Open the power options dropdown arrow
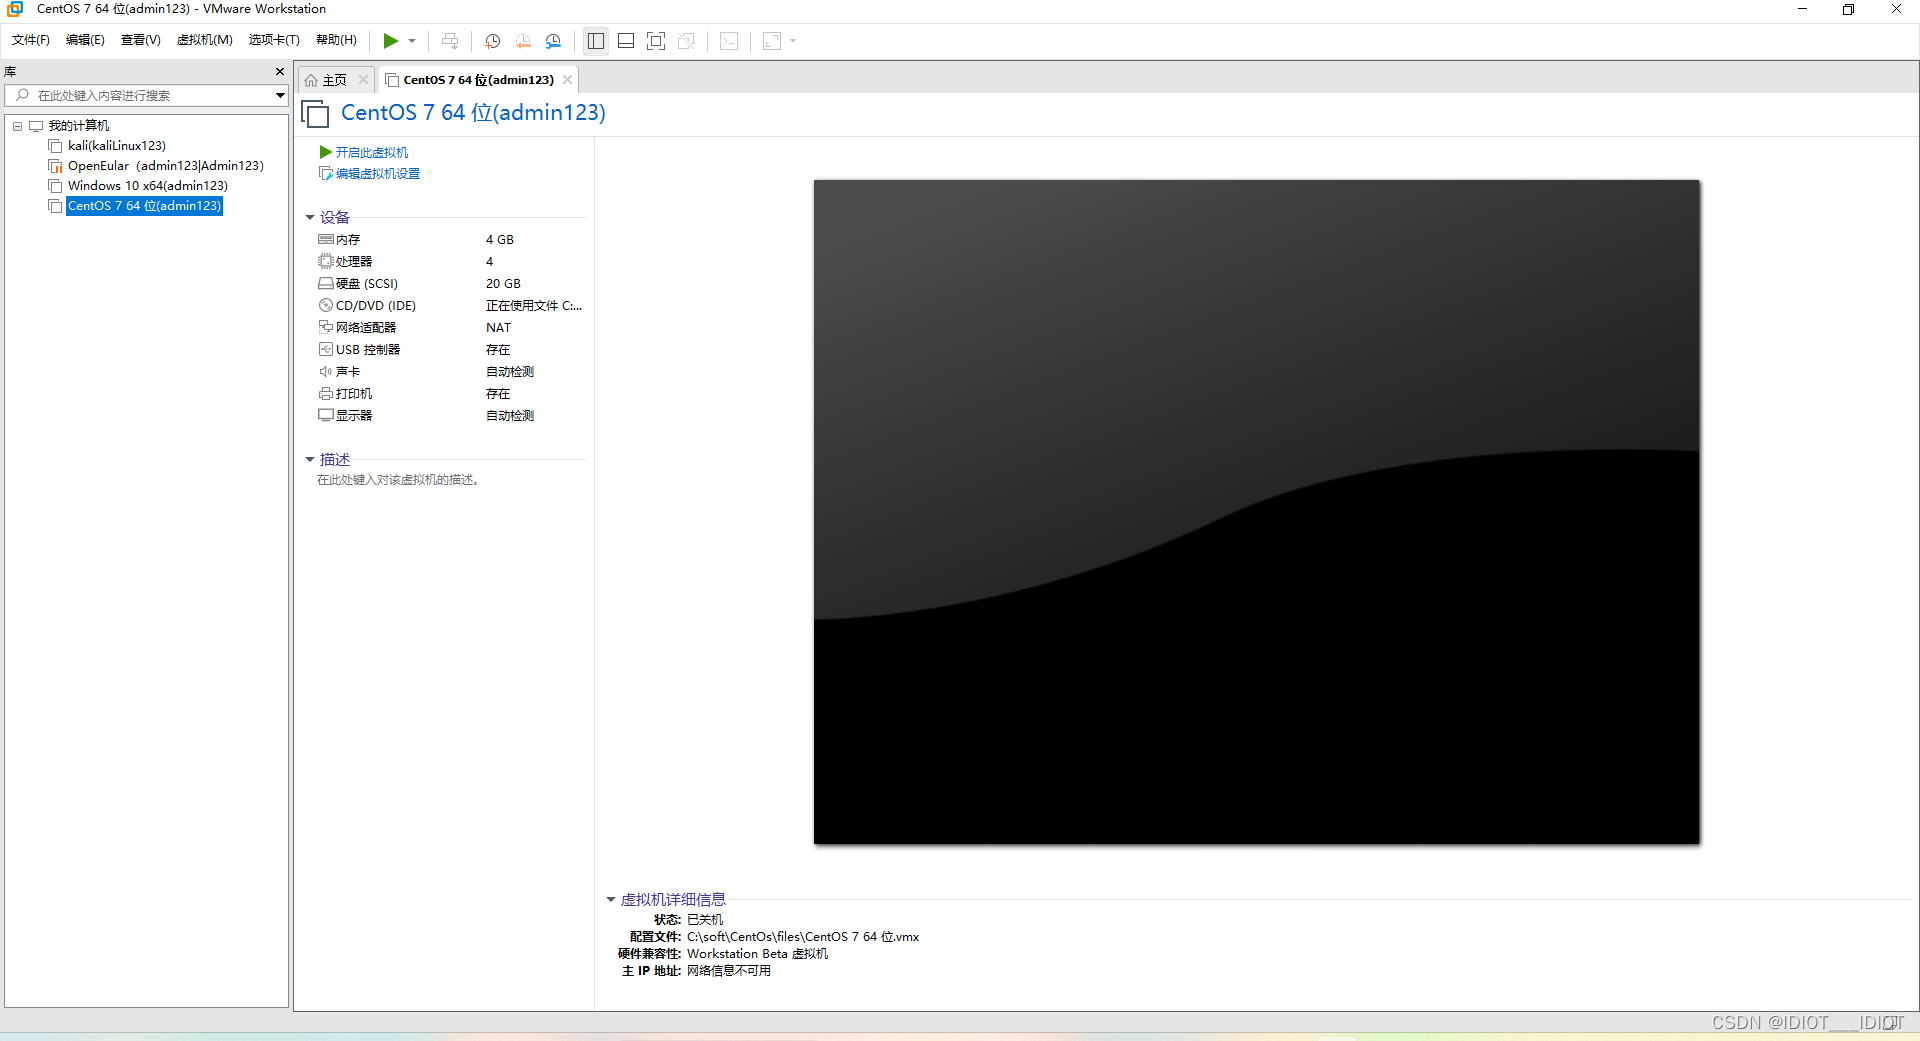 (412, 41)
